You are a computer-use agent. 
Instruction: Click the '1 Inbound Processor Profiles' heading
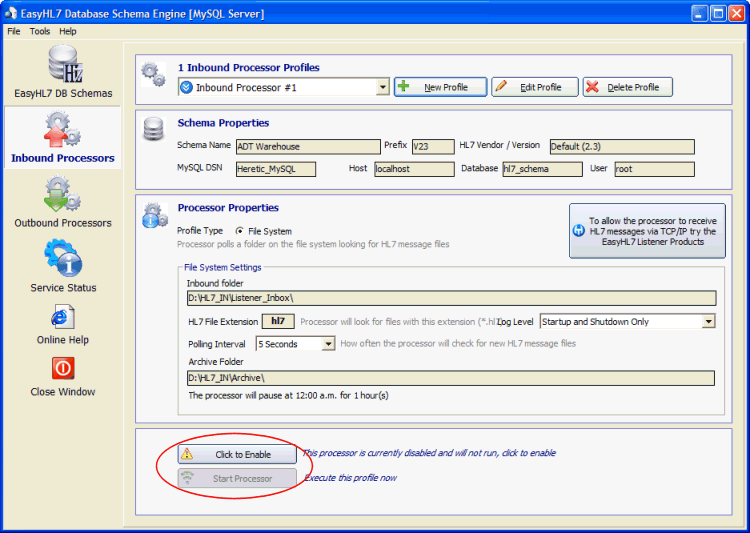249,67
